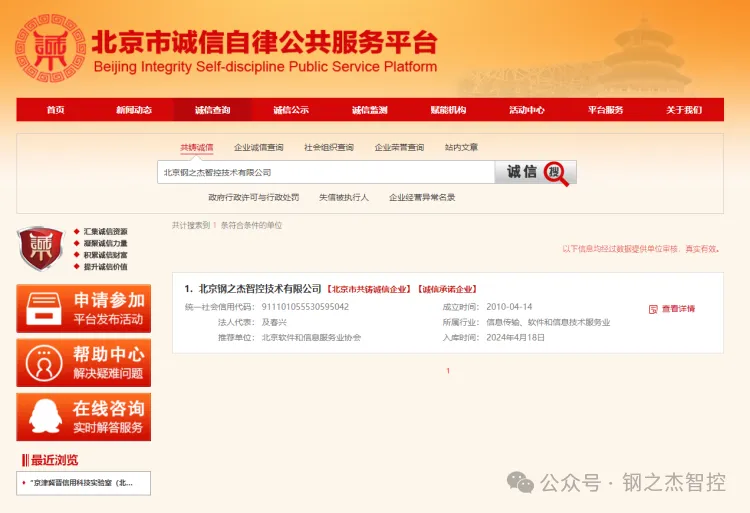Click the company name search input field
This screenshot has height=513, width=750.
[325, 172]
